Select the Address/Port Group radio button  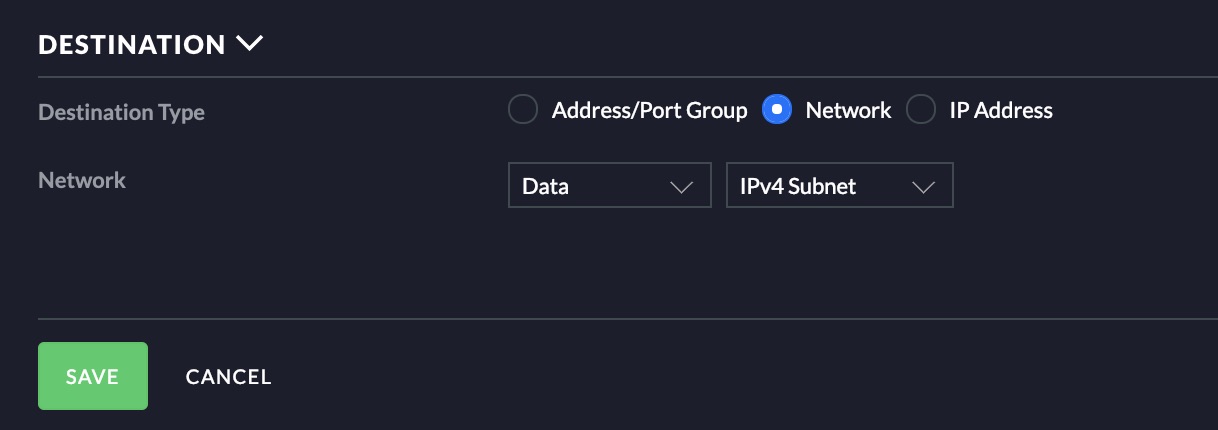coord(523,110)
